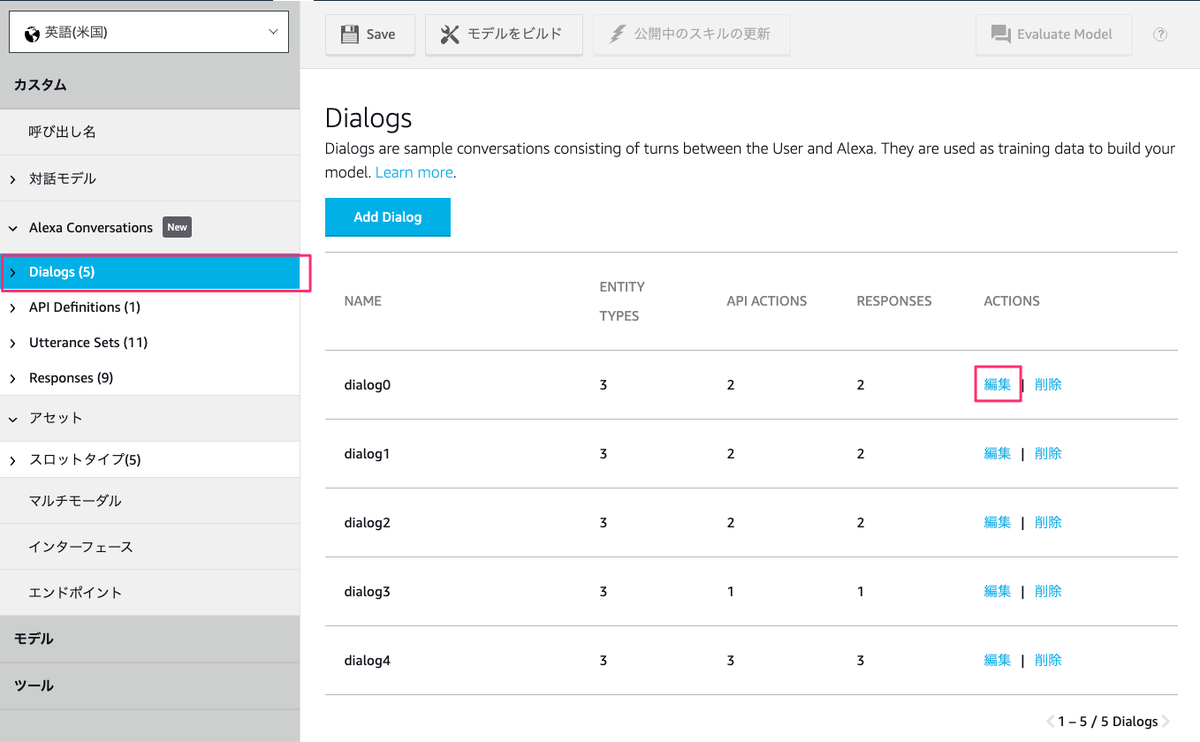
Task: Expand the 対話モデル section
Action: coord(14,180)
